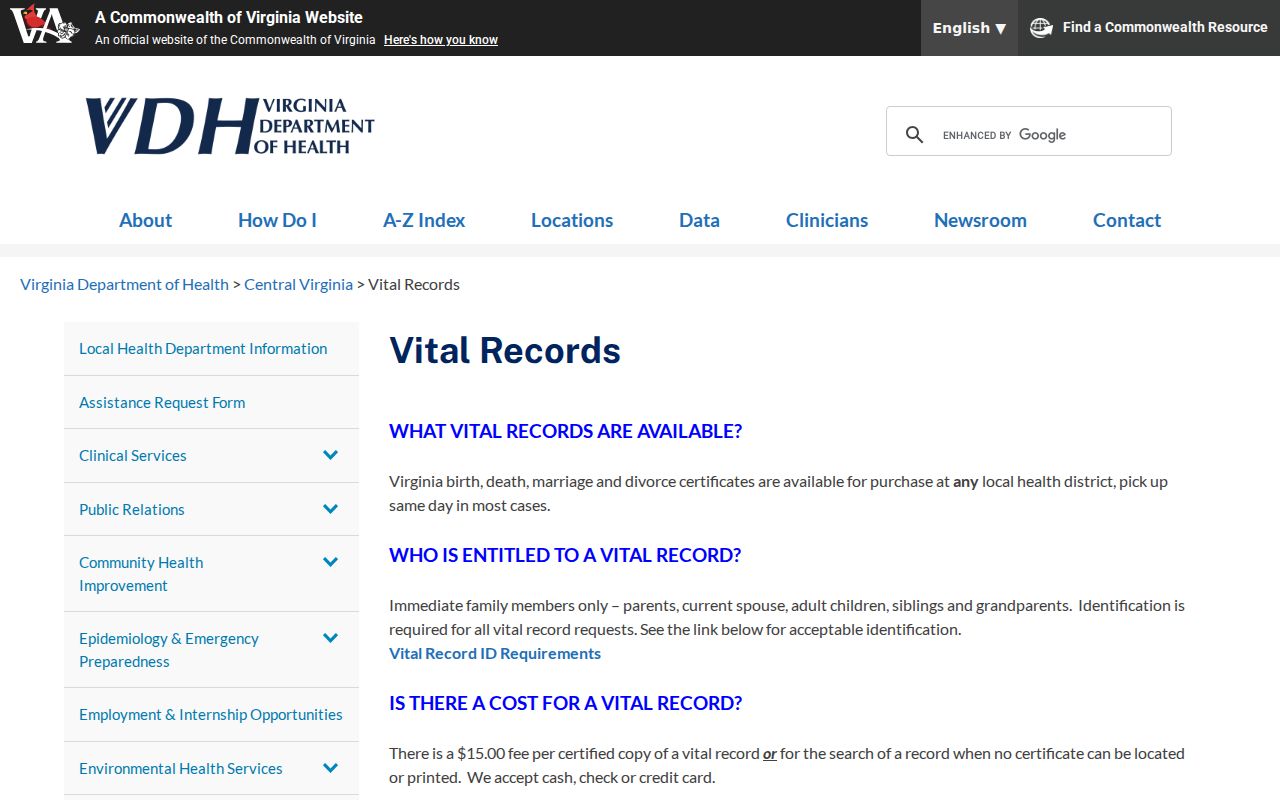Visit the Newsroom navigation item
Screen dimensions: 1280x800
(980, 220)
